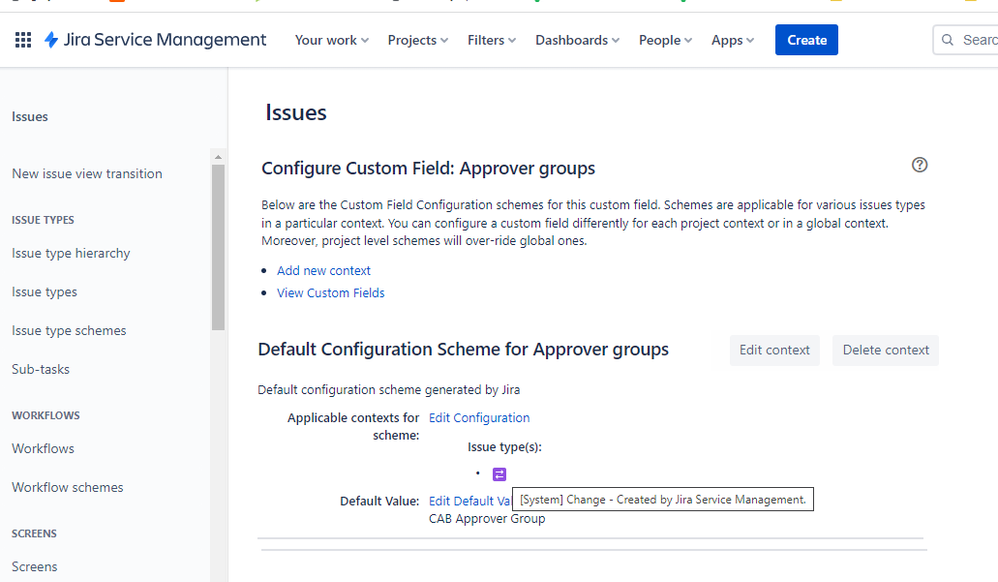Open Workflow schemes in the sidebar

(67, 487)
